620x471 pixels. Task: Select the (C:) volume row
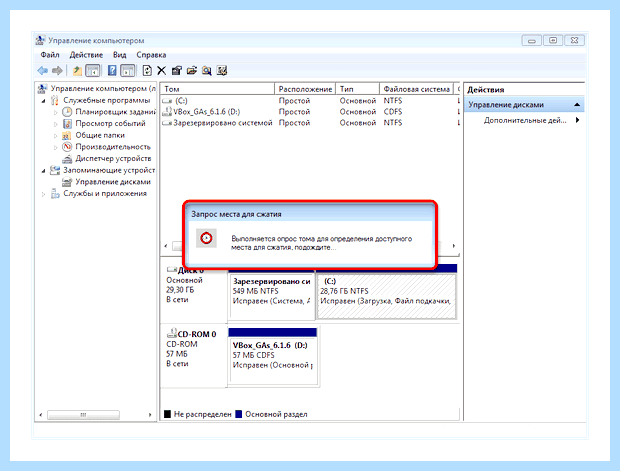click(310, 100)
